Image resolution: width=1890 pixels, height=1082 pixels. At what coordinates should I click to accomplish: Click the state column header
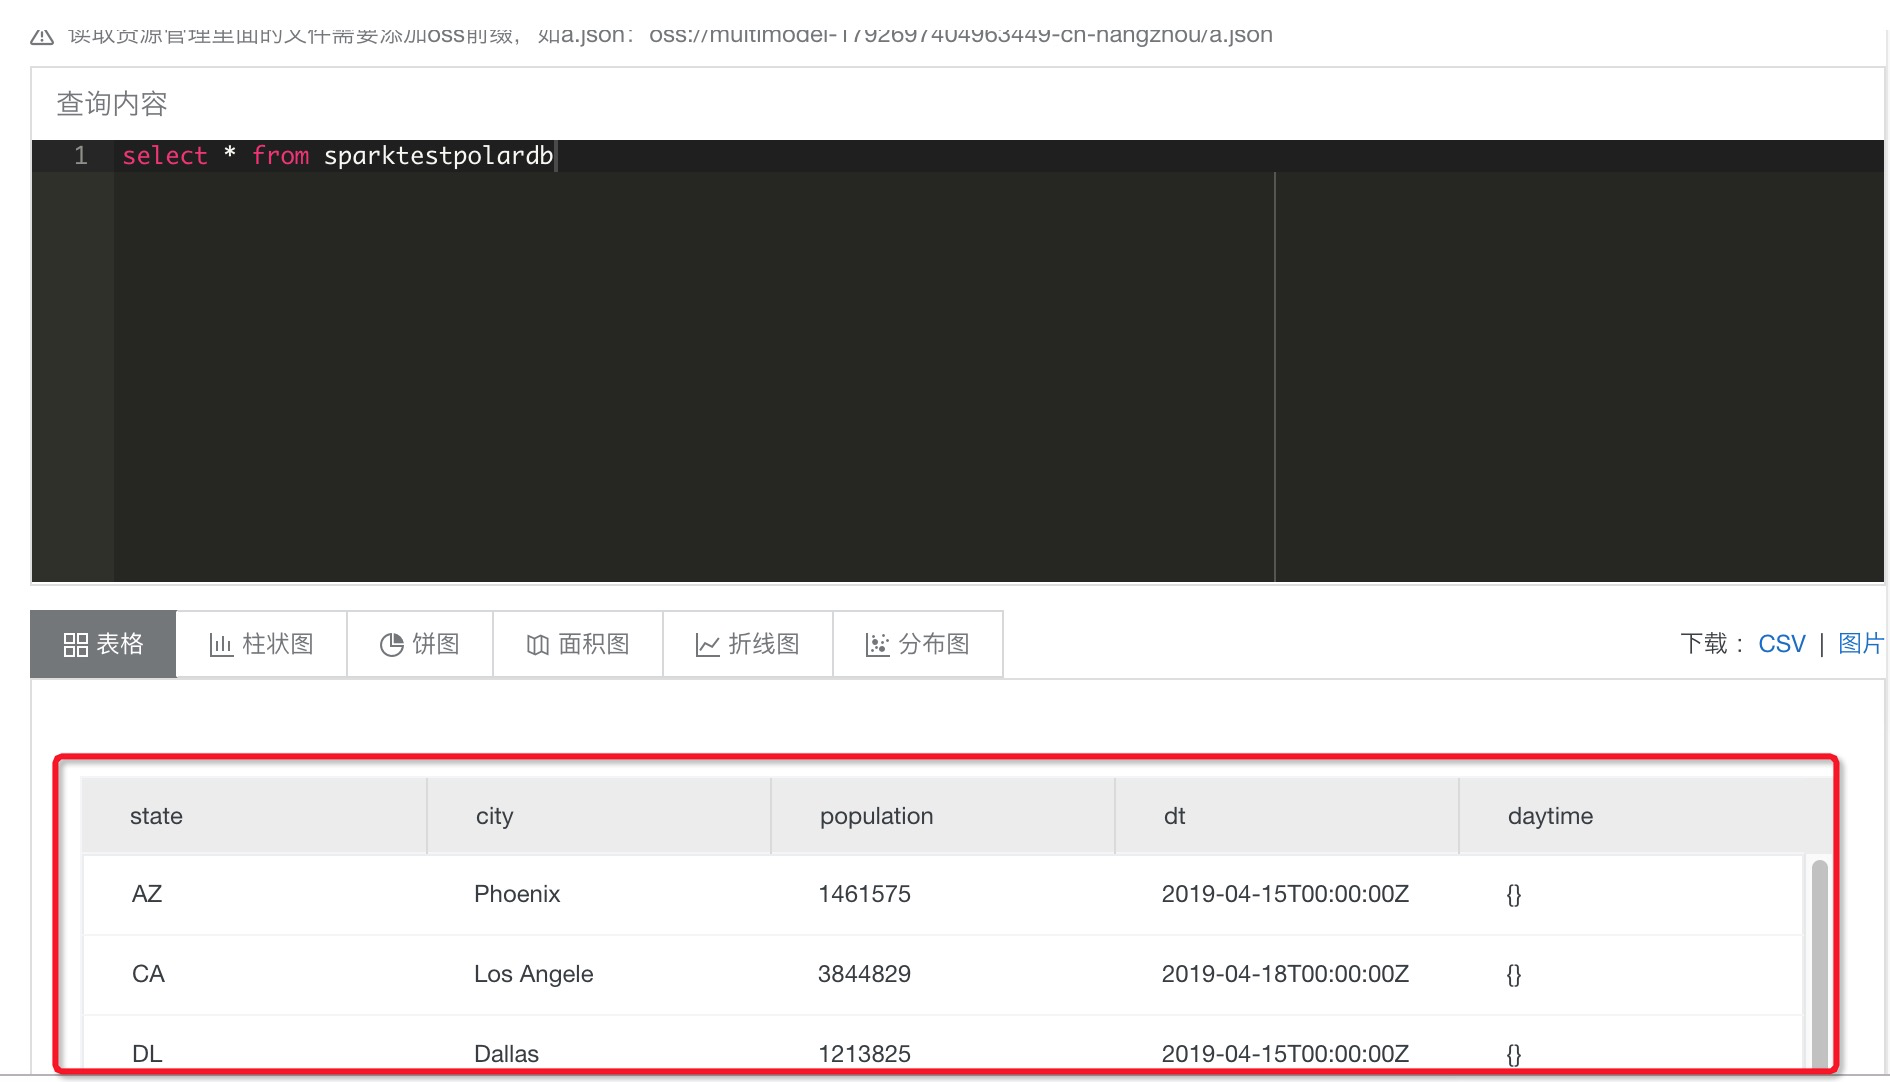tap(156, 816)
